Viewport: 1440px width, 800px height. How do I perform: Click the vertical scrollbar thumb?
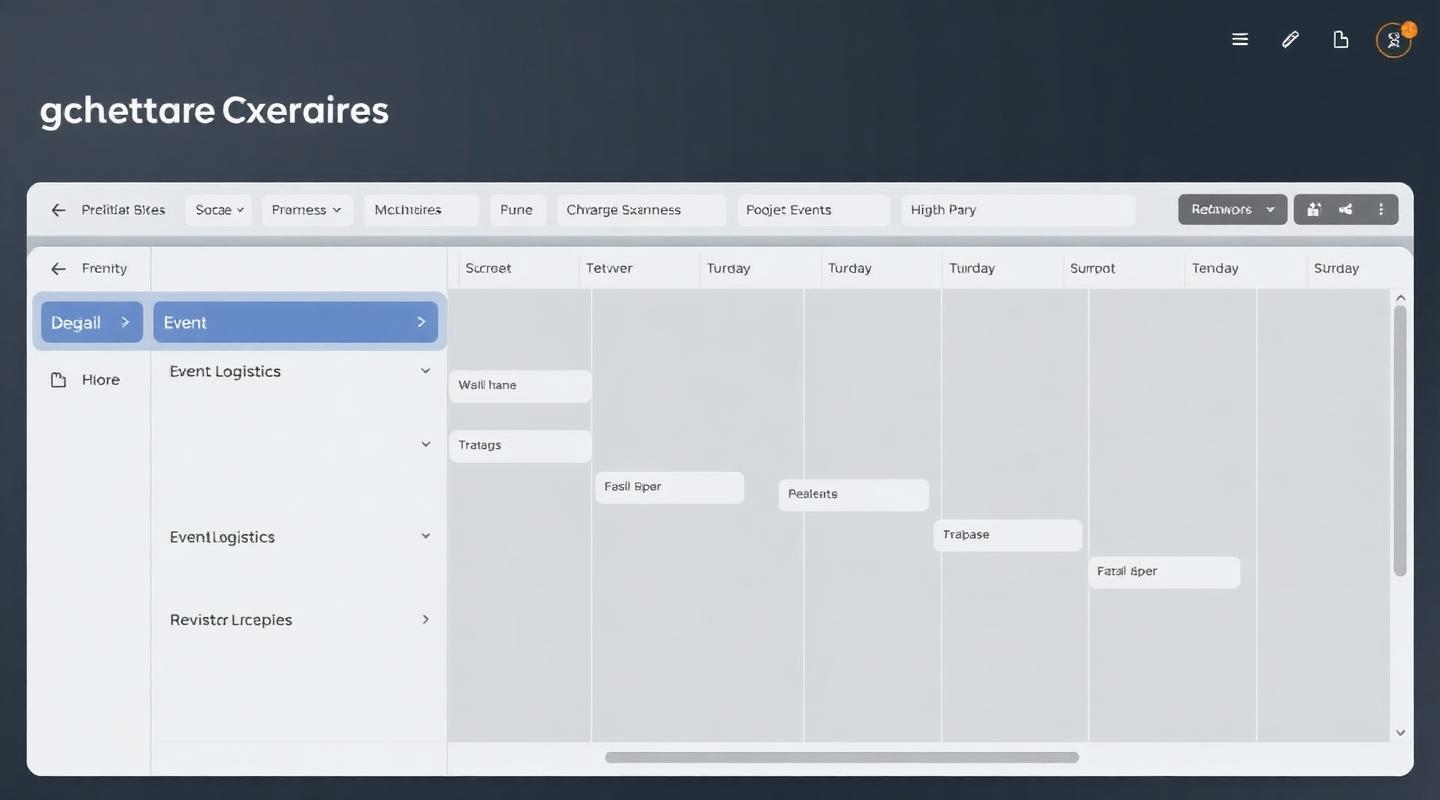tap(1400, 440)
